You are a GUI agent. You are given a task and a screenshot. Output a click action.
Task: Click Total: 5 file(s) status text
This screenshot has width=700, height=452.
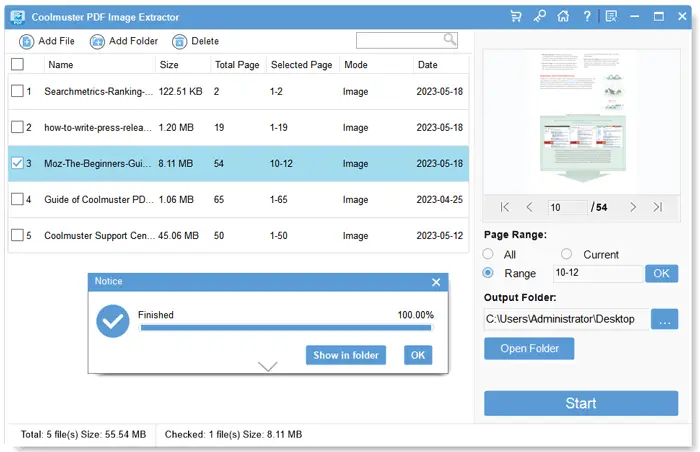tap(83, 434)
